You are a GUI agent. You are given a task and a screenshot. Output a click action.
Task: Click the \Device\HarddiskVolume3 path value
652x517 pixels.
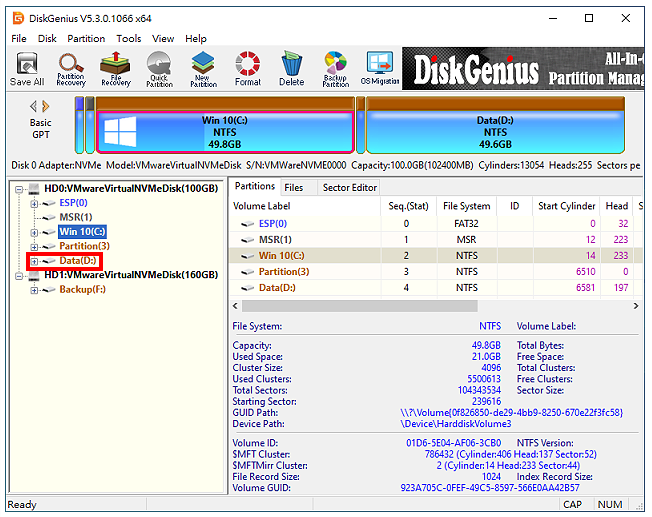pyautogui.click(x=456, y=424)
